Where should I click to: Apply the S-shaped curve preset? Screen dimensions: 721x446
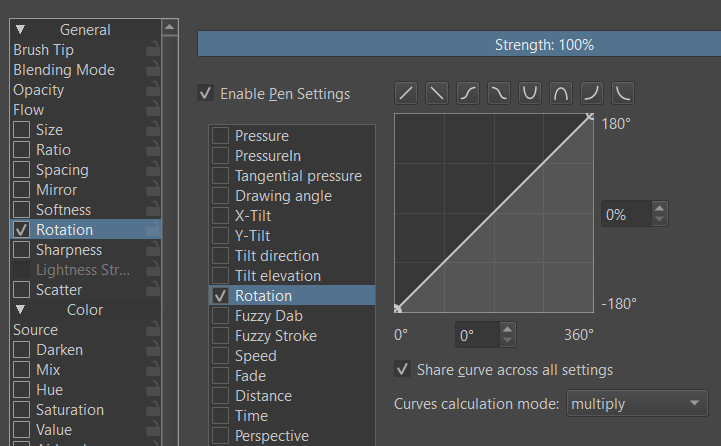(x=469, y=93)
